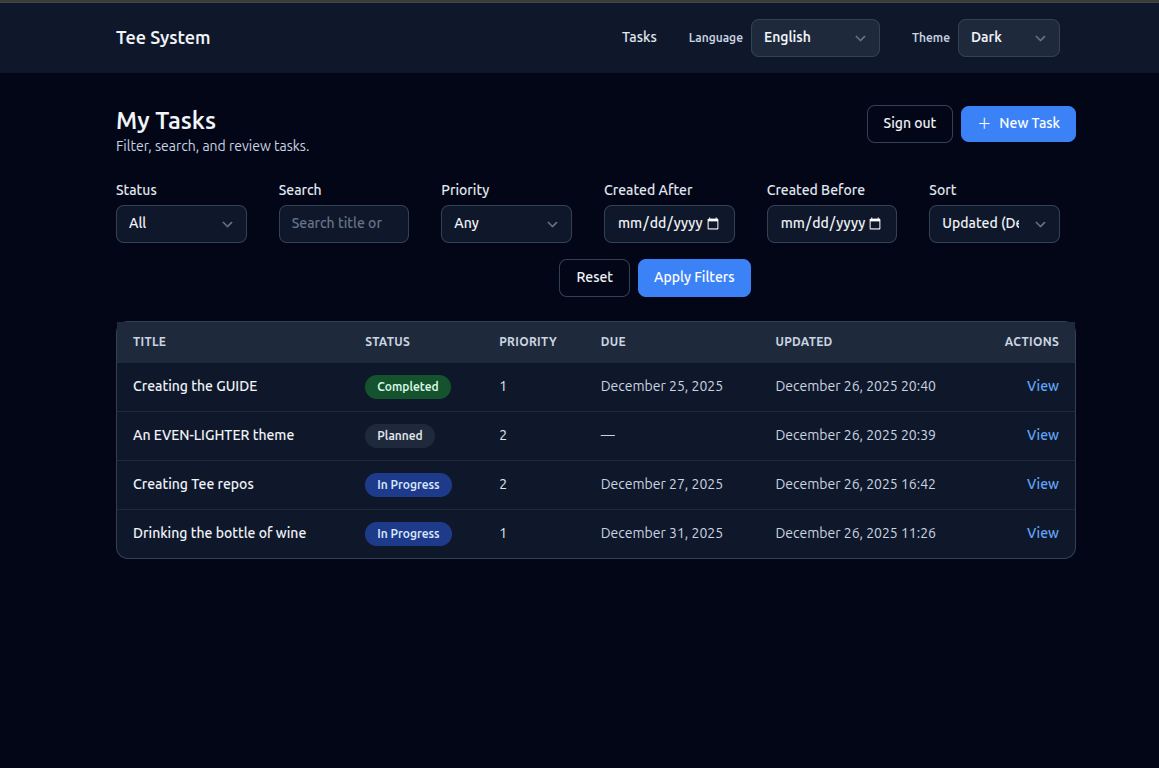The width and height of the screenshot is (1159, 768).
Task: Click the New Task plus button
Action: (x=1018, y=124)
